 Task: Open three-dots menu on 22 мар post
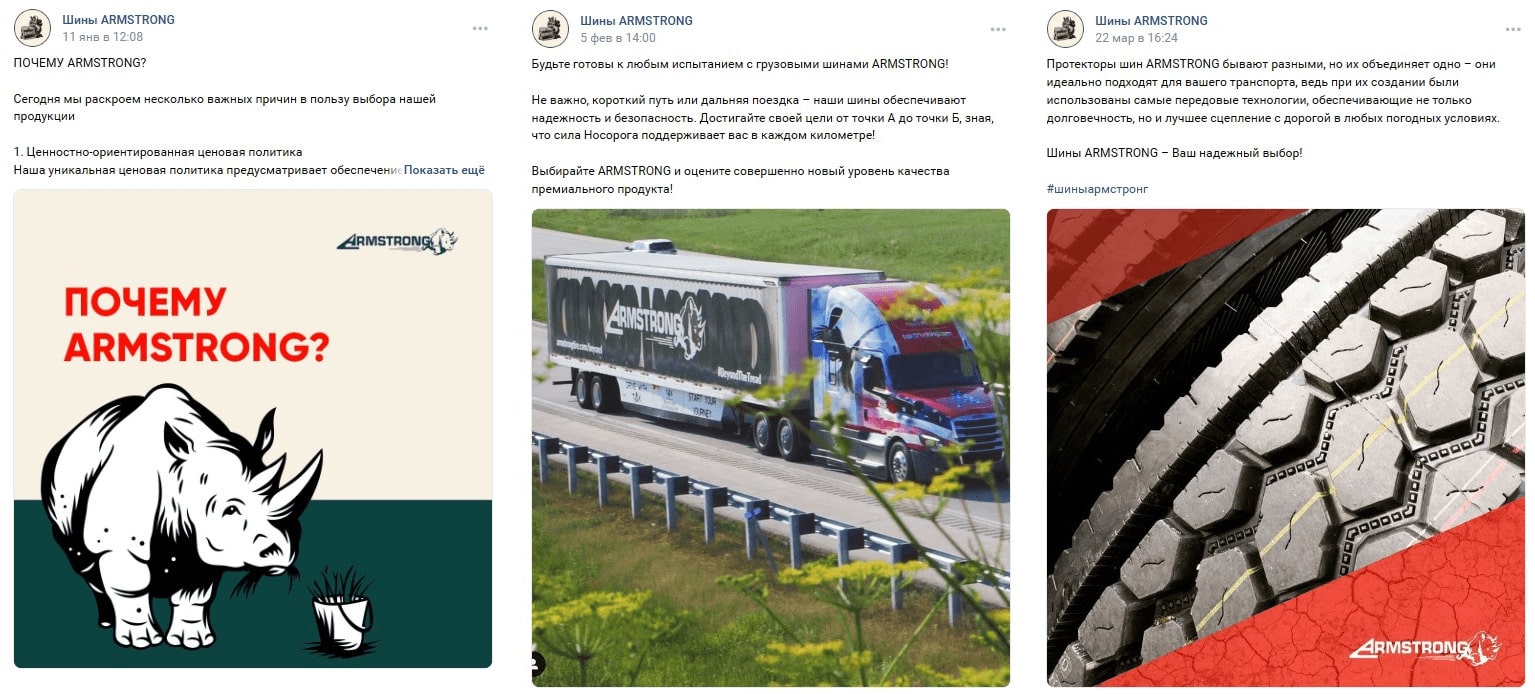click(x=1514, y=29)
